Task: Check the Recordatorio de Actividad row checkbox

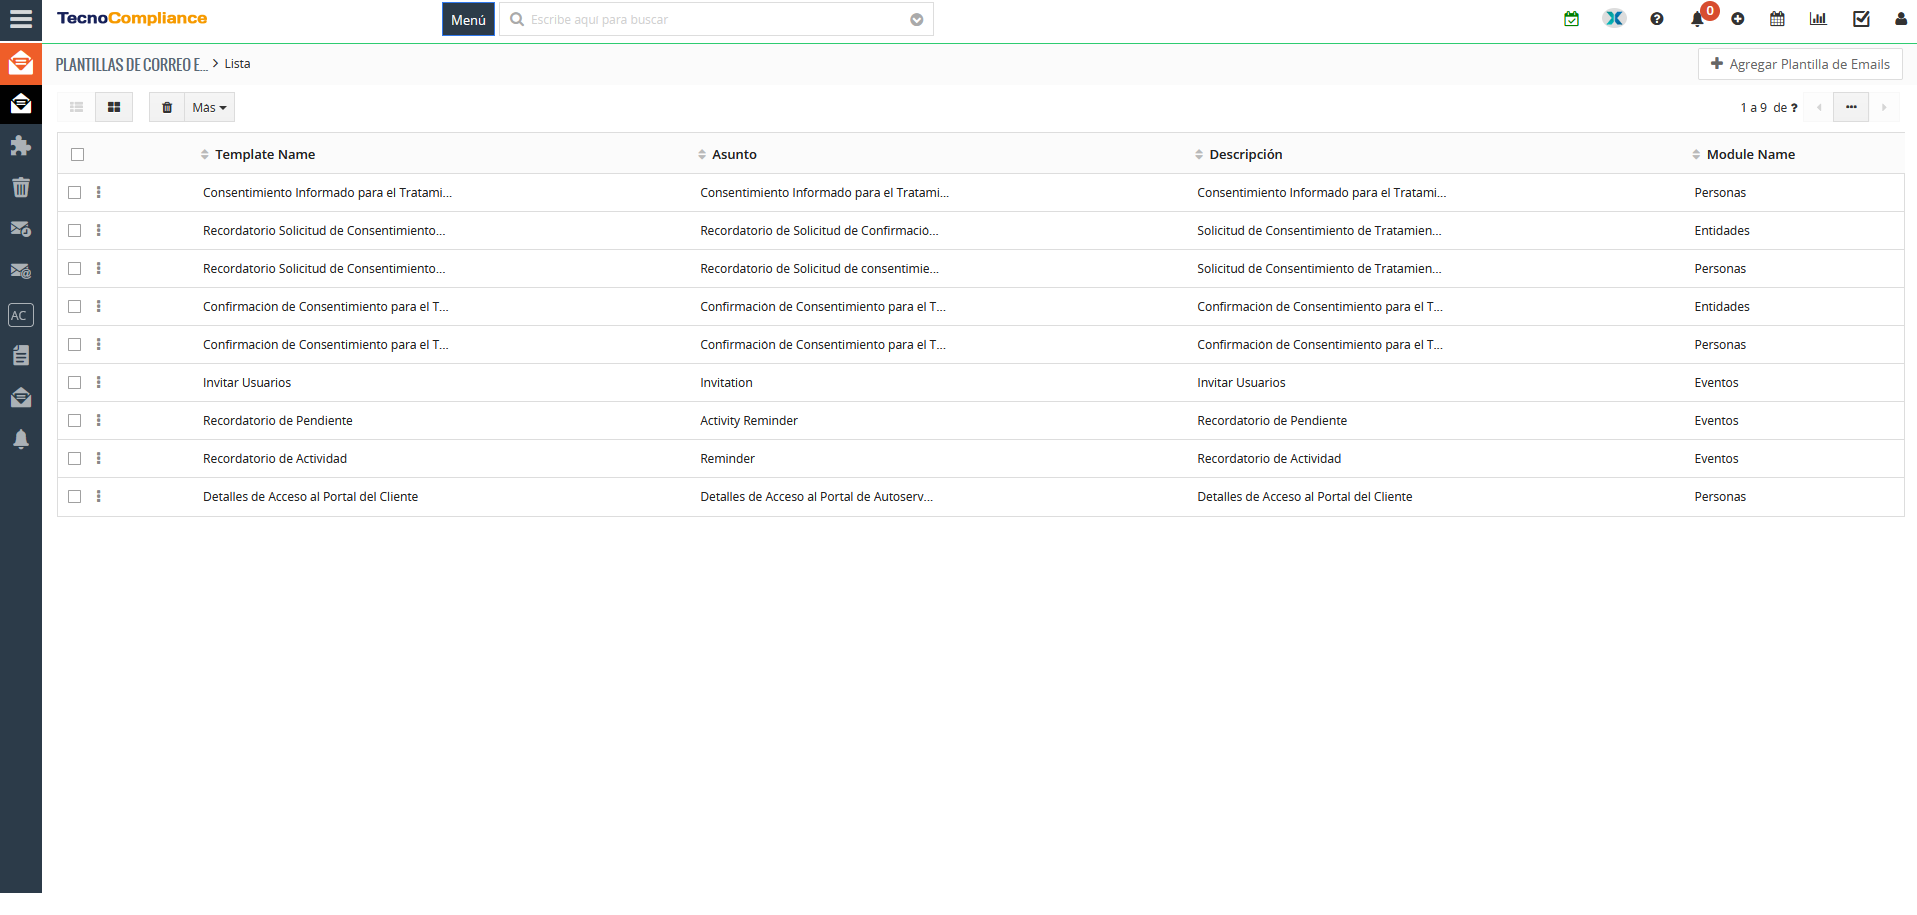Action: click(75, 458)
